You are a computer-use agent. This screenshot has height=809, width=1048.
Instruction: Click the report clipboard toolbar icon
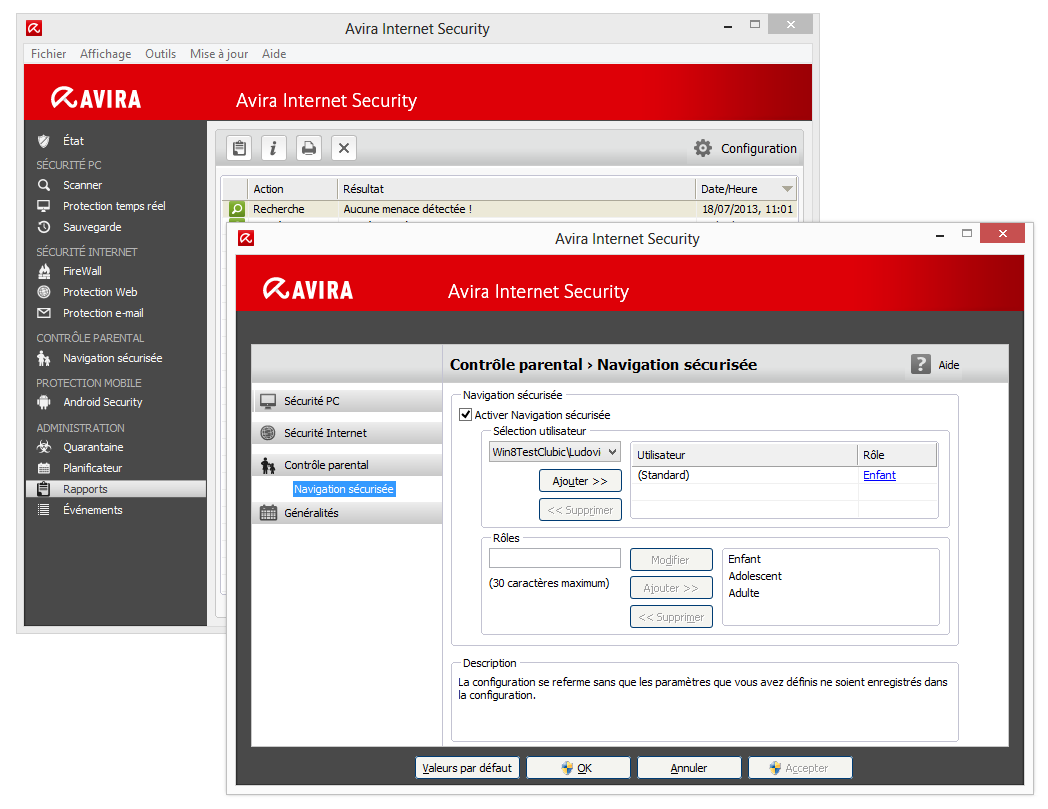[x=239, y=148]
